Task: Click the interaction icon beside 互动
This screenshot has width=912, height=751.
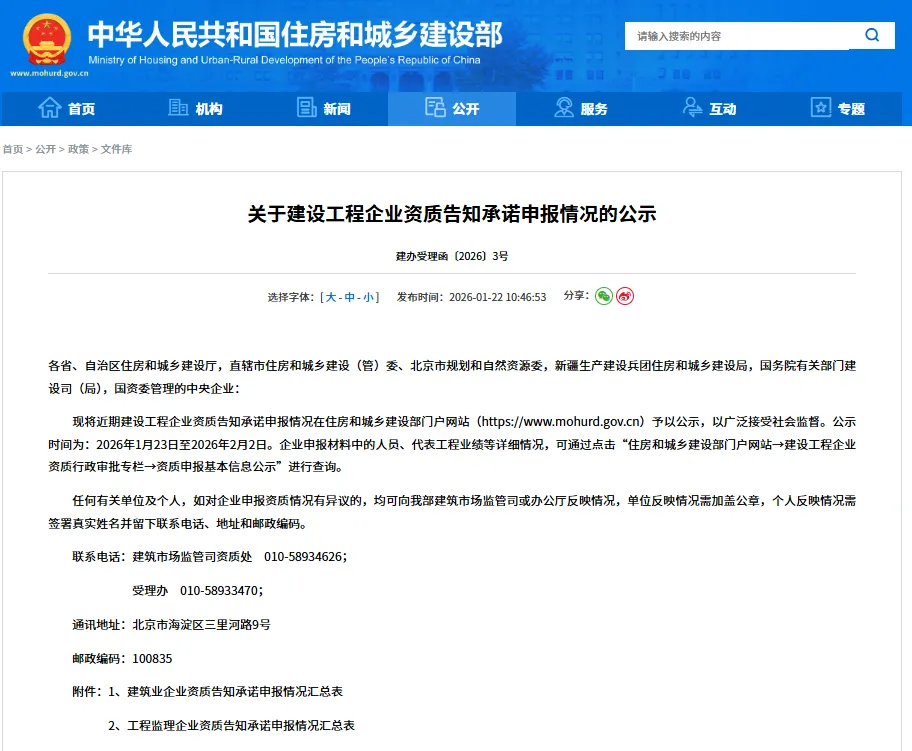Action: pos(692,108)
